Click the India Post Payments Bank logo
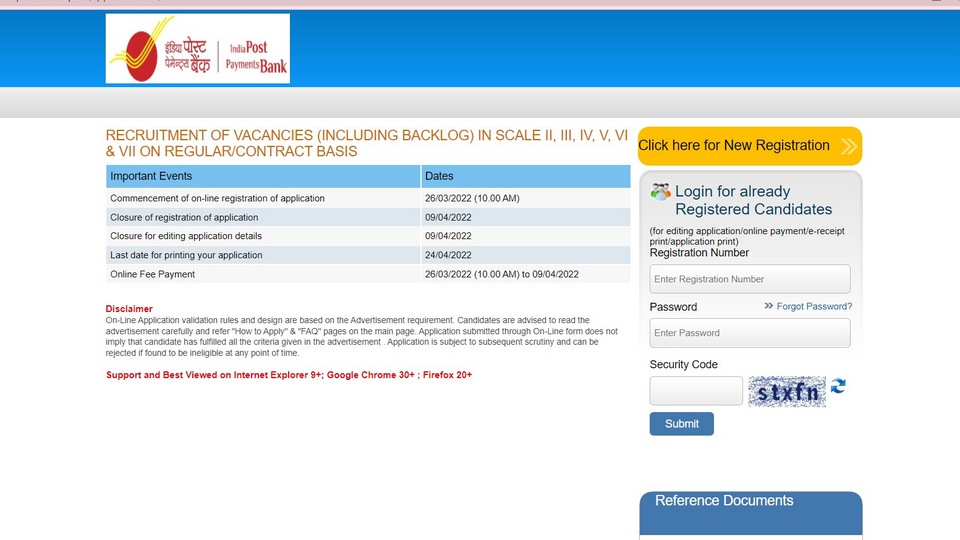960x540 pixels. click(x=198, y=48)
